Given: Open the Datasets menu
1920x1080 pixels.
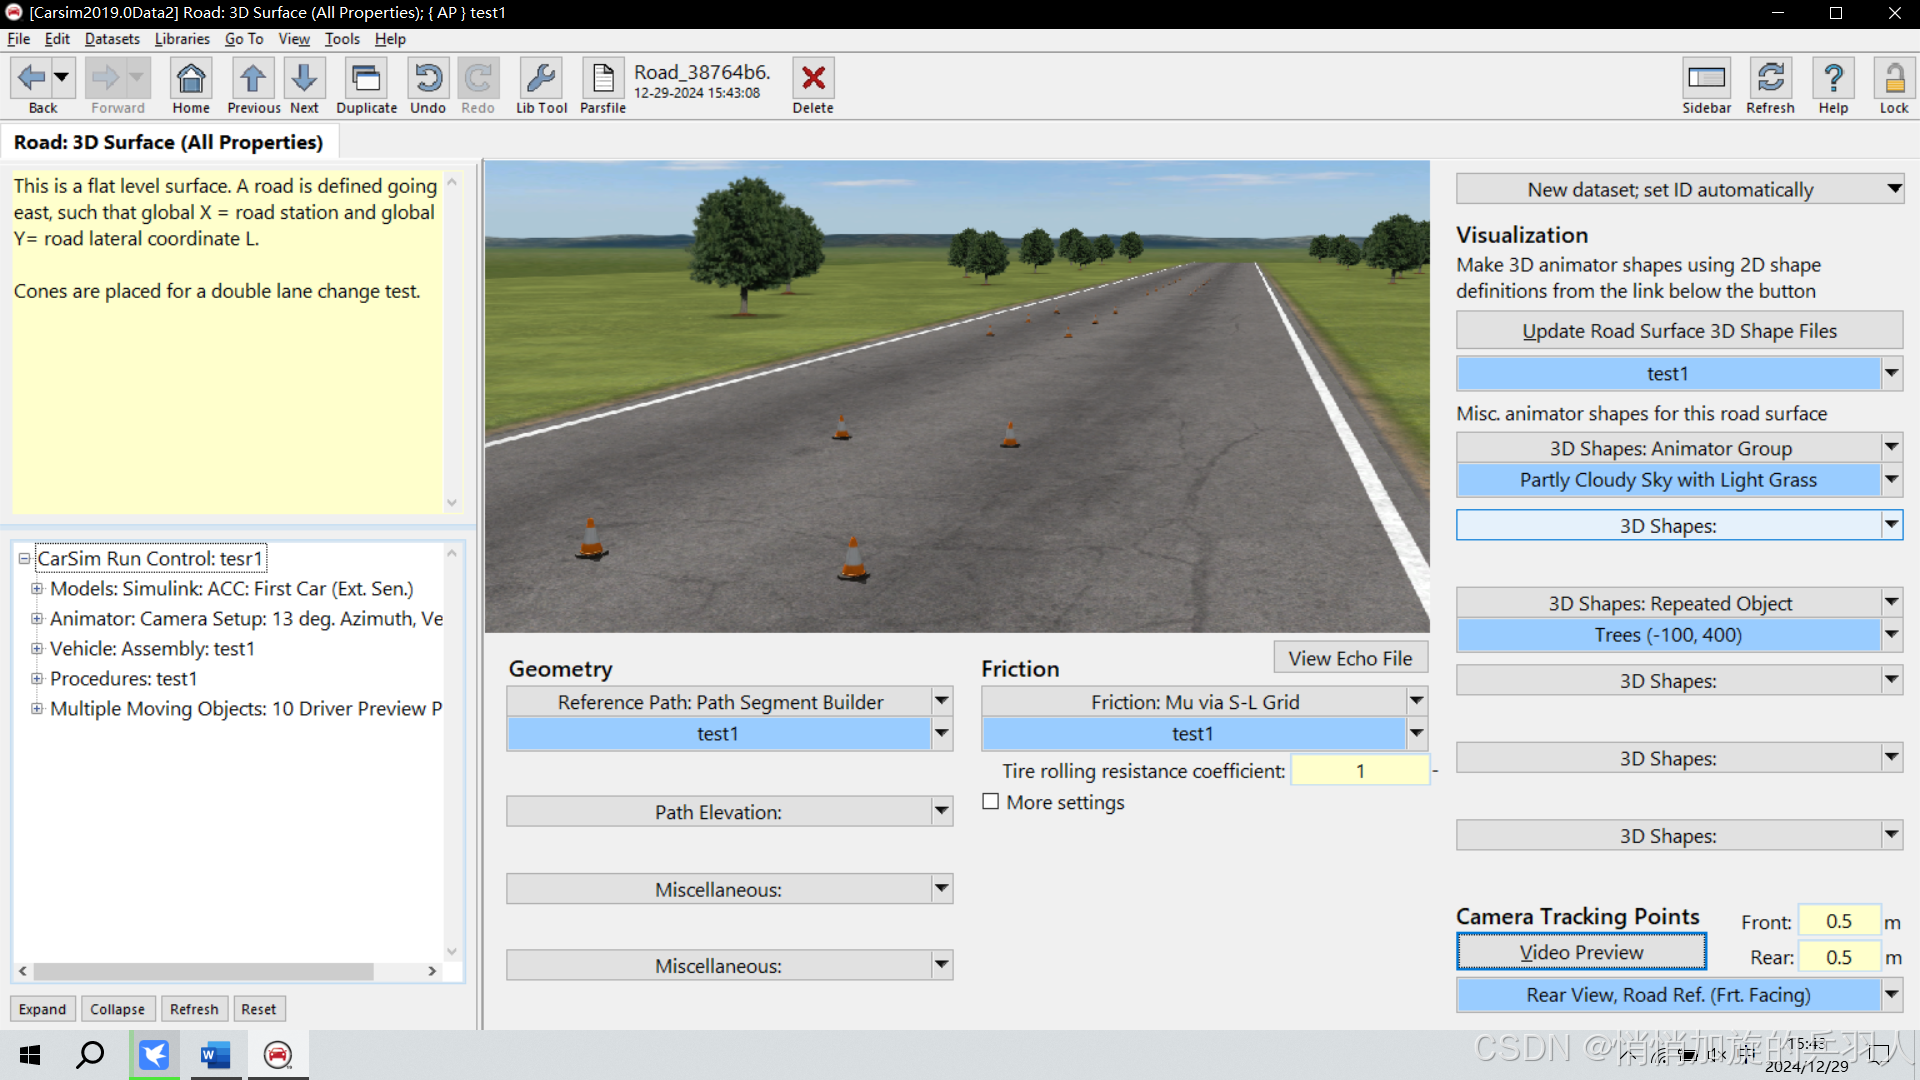Looking at the screenshot, I should (x=112, y=39).
